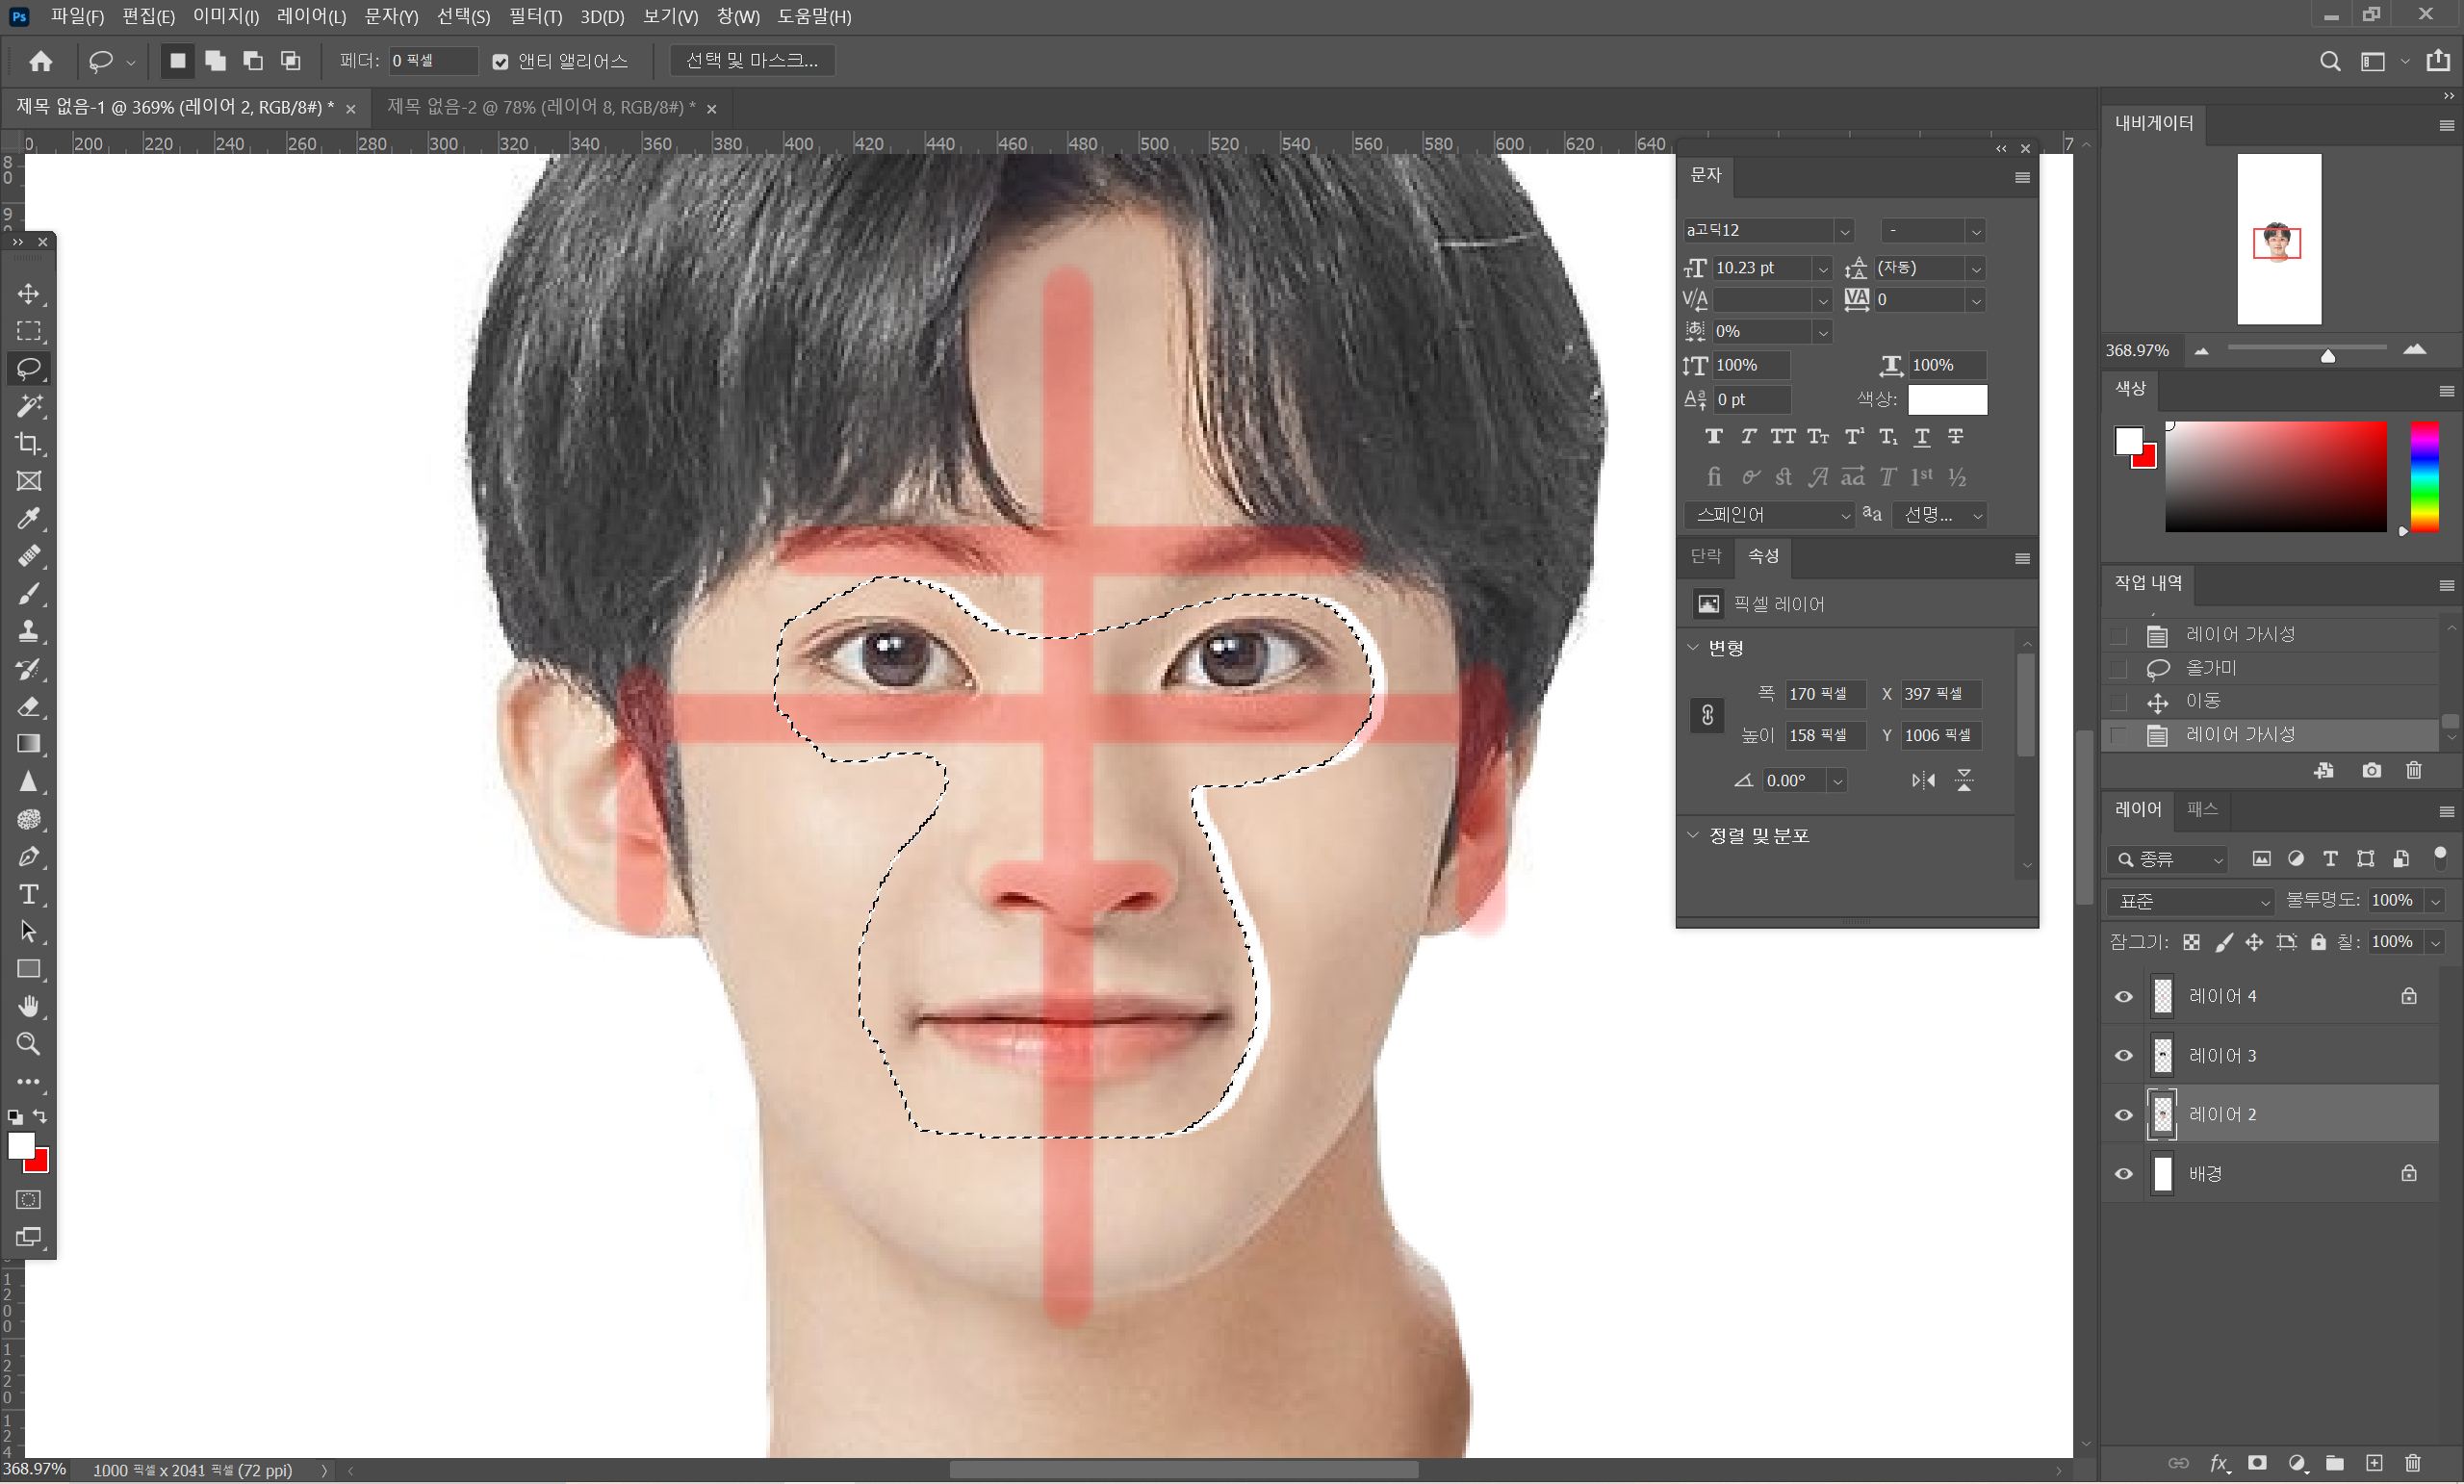Select the Eraser tool
This screenshot has height=1484, width=2464.
(x=29, y=707)
